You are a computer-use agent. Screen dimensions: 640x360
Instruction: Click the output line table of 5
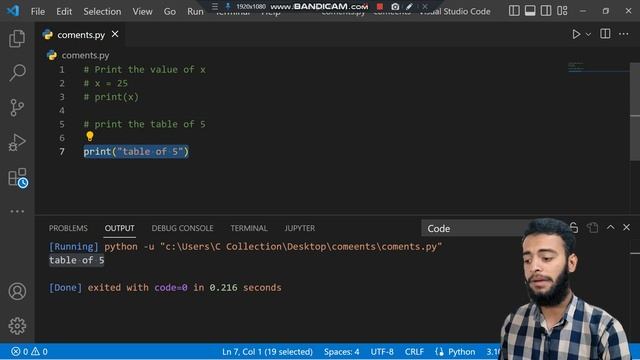(76, 260)
